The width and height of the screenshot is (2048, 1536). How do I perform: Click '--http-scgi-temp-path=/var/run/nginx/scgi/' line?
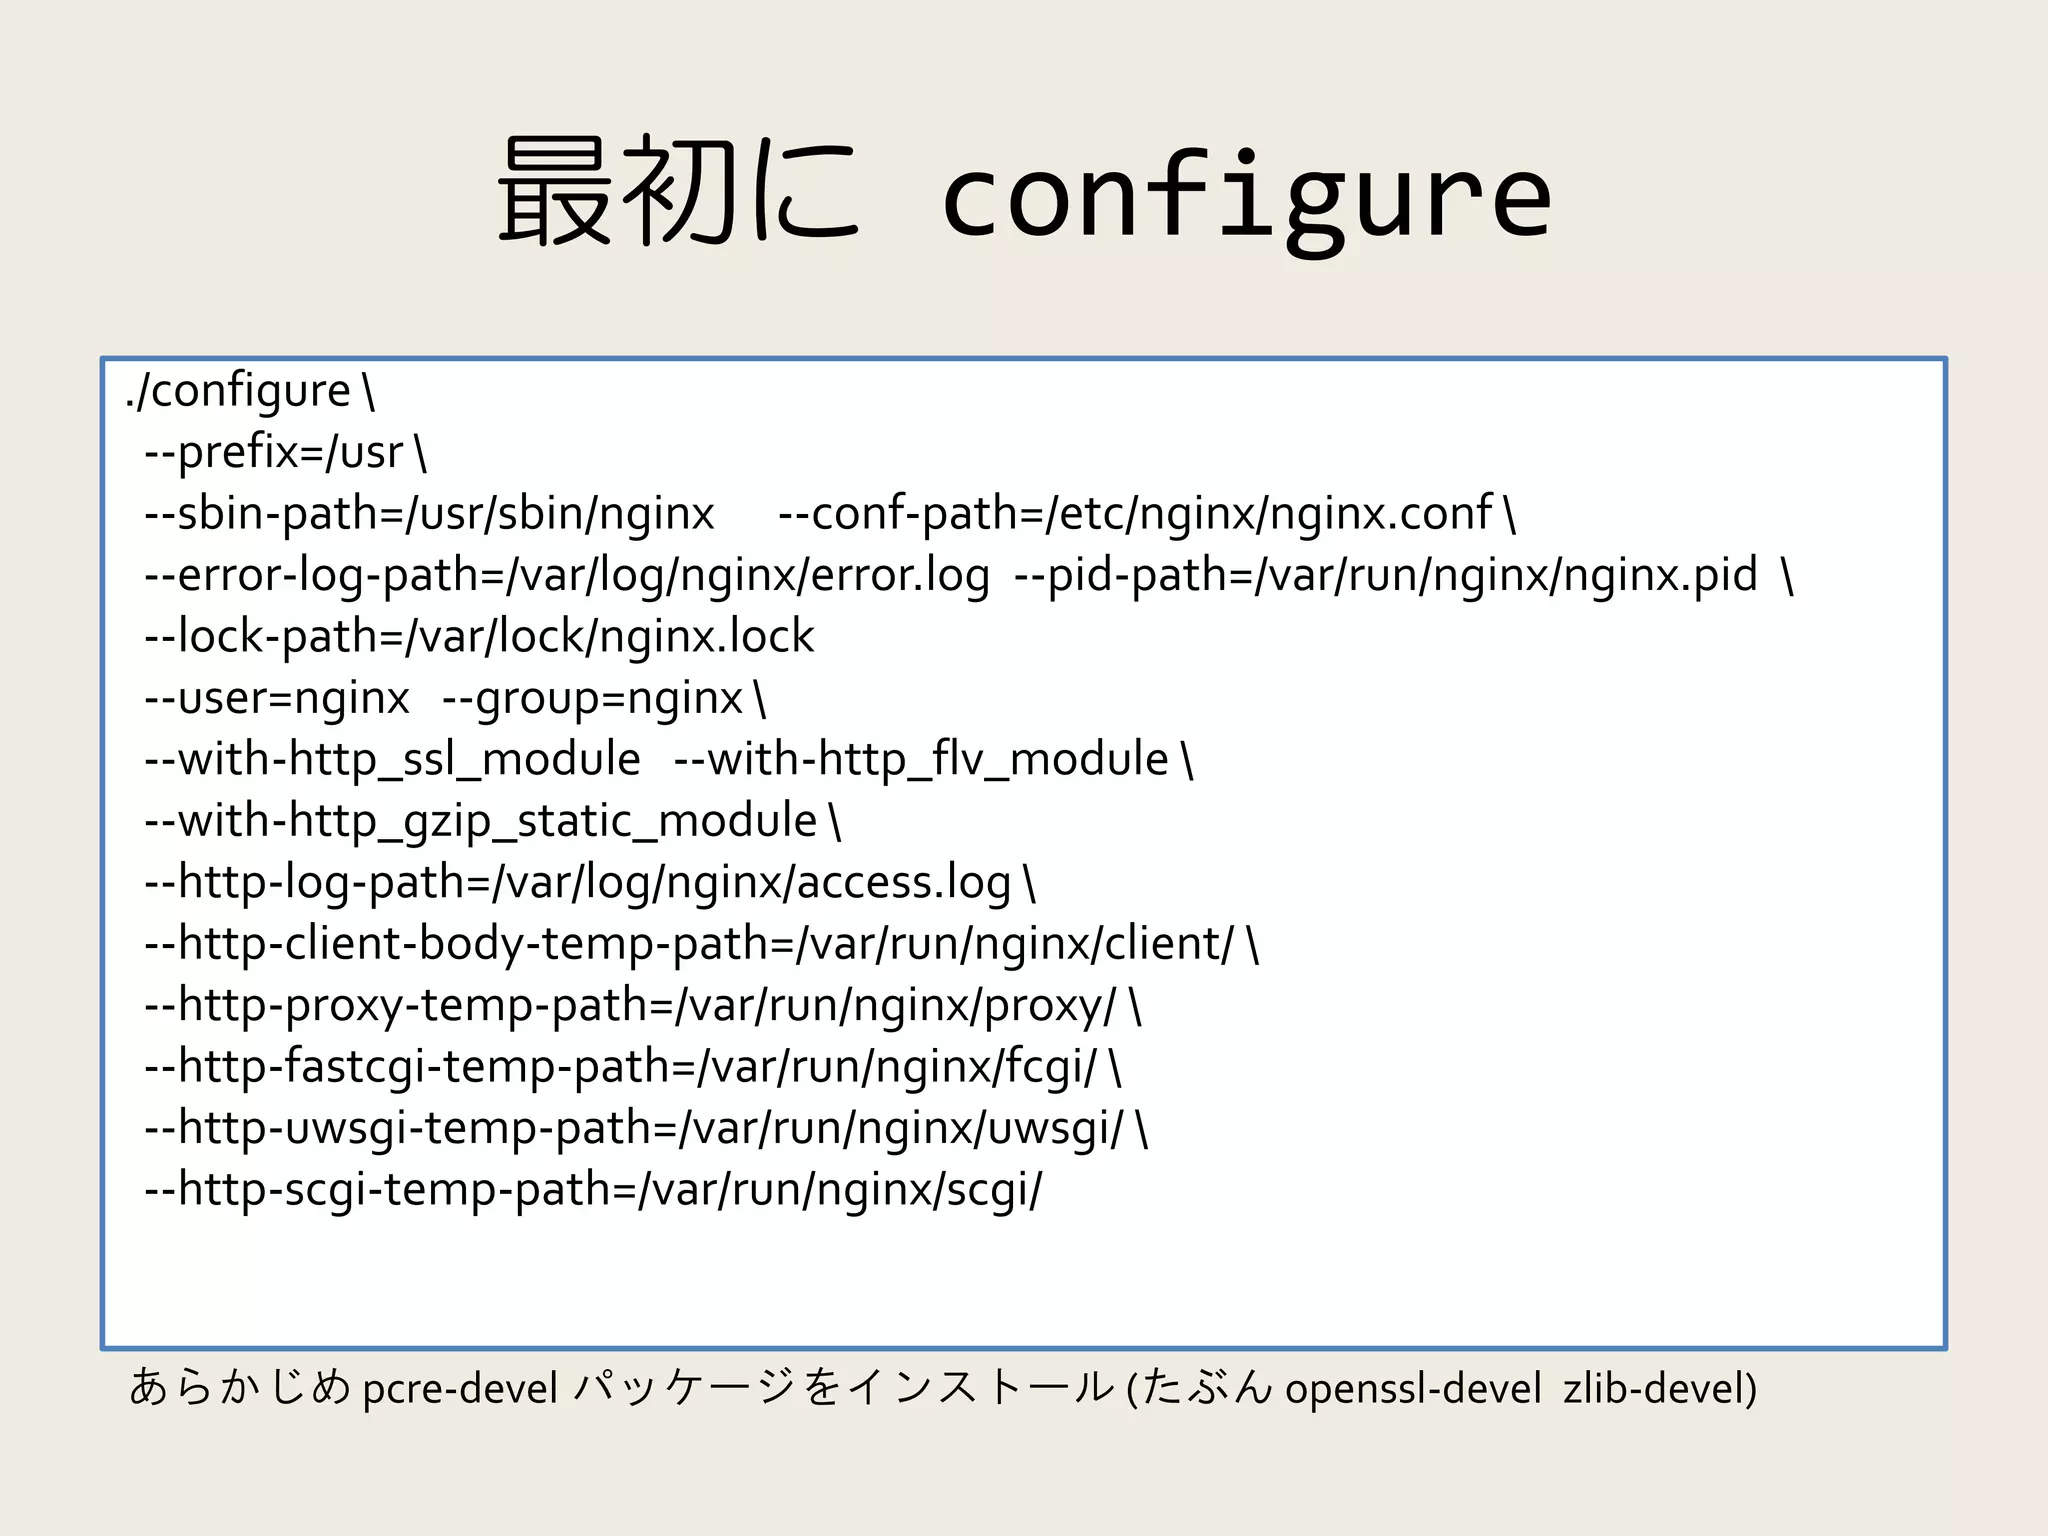click(x=593, y=1191)
